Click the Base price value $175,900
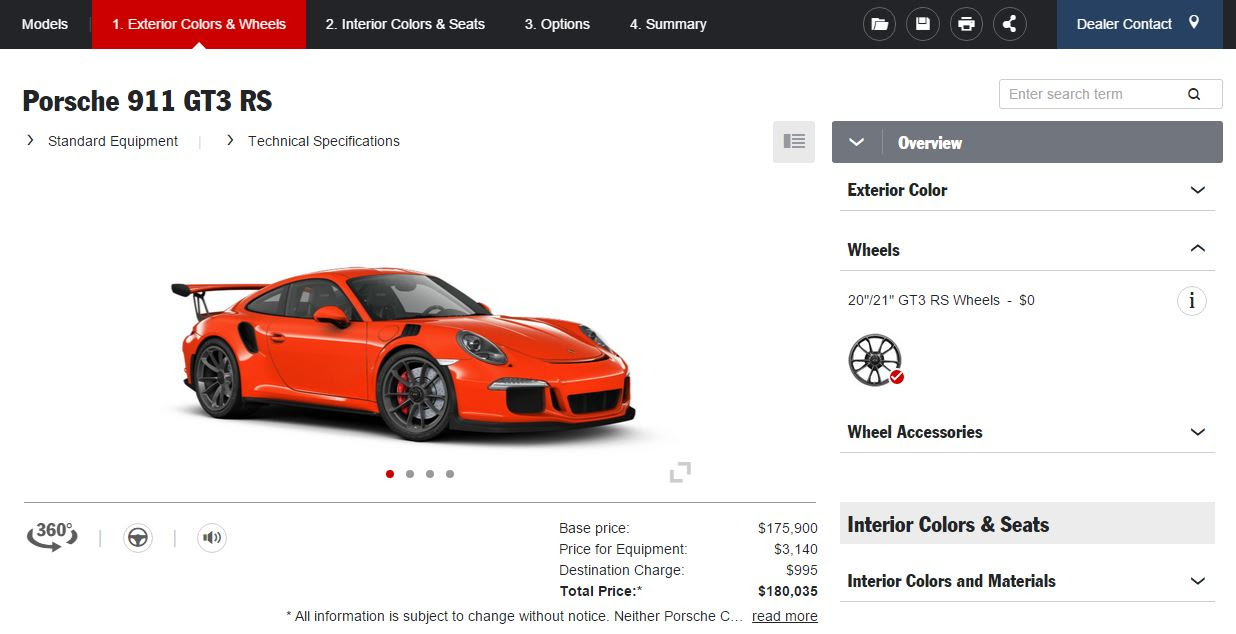Image resolution: width=1236 pixels, height=634 pixels. (787, 528)
